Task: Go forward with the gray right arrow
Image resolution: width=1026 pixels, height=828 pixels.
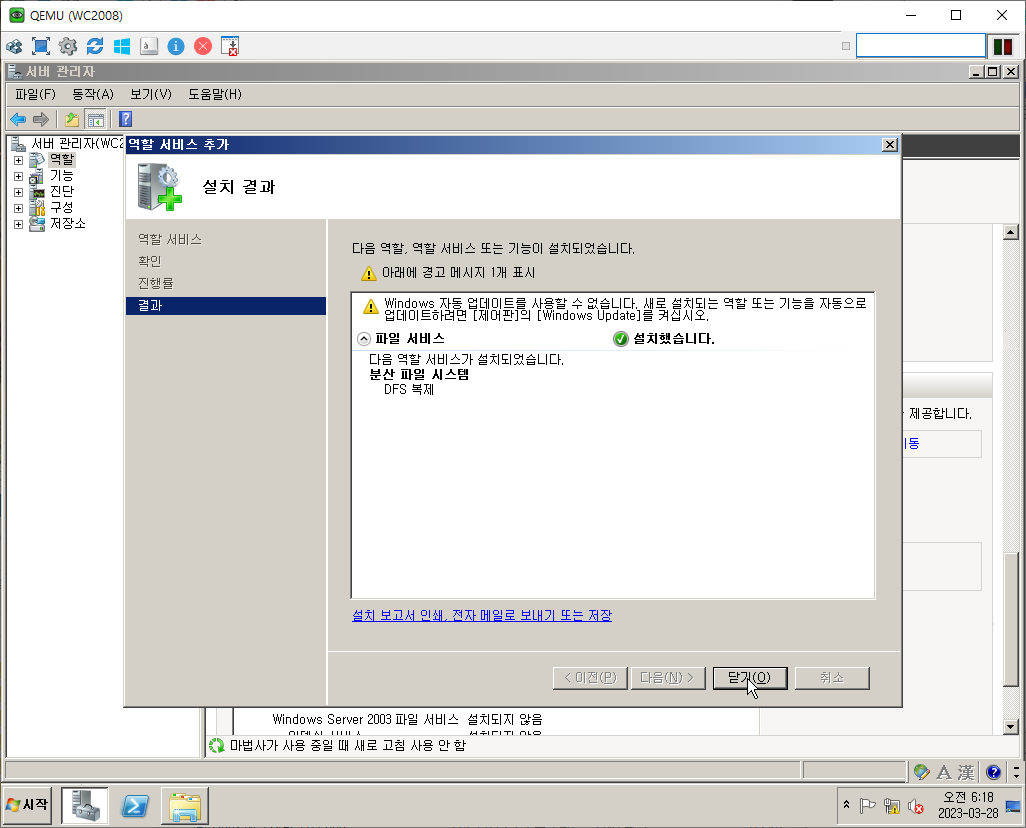Action: coord(41,119)
